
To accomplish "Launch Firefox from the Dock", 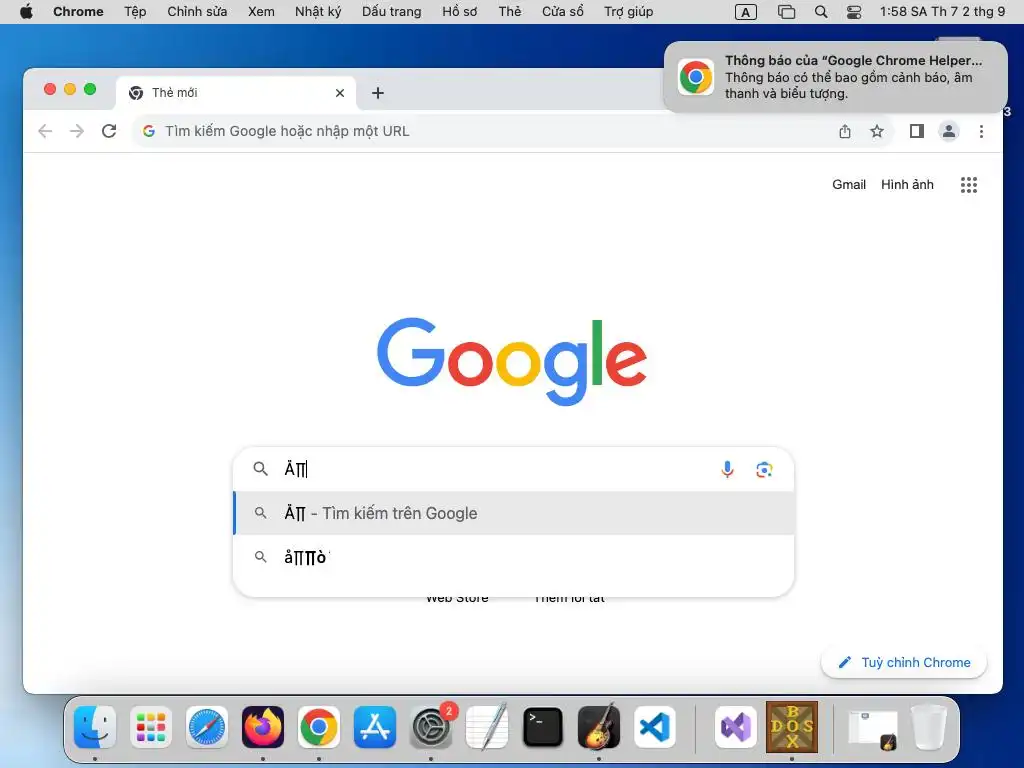I will (263, 726).
